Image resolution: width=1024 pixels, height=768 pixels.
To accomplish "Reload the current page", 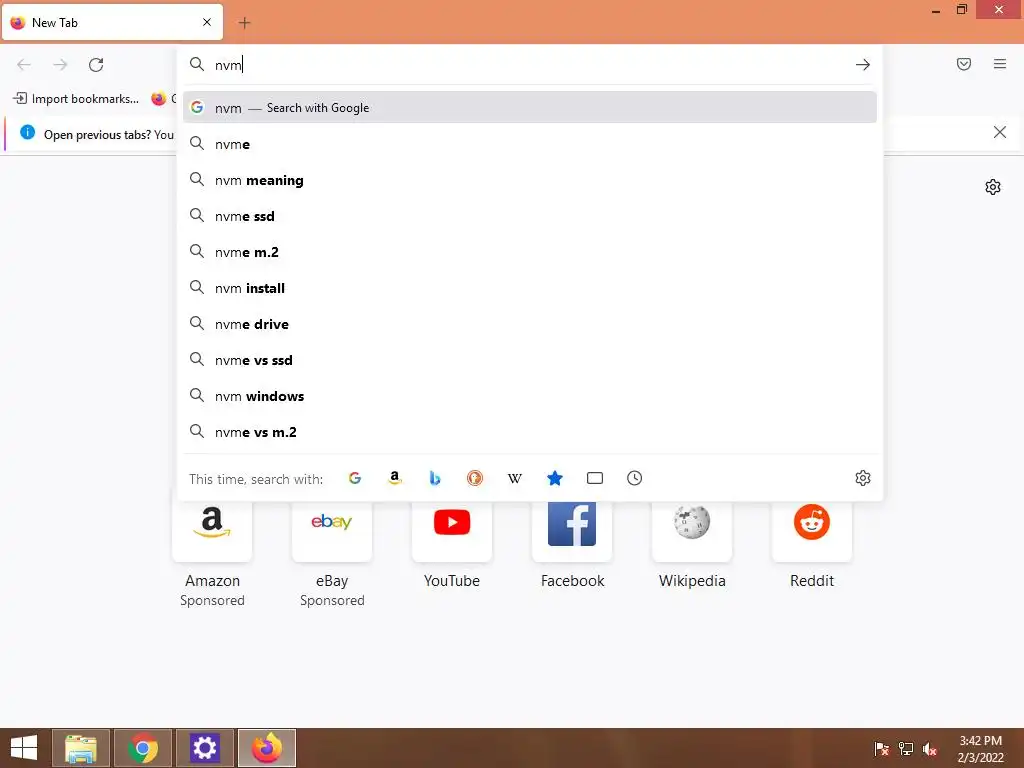I will [96, 65].
